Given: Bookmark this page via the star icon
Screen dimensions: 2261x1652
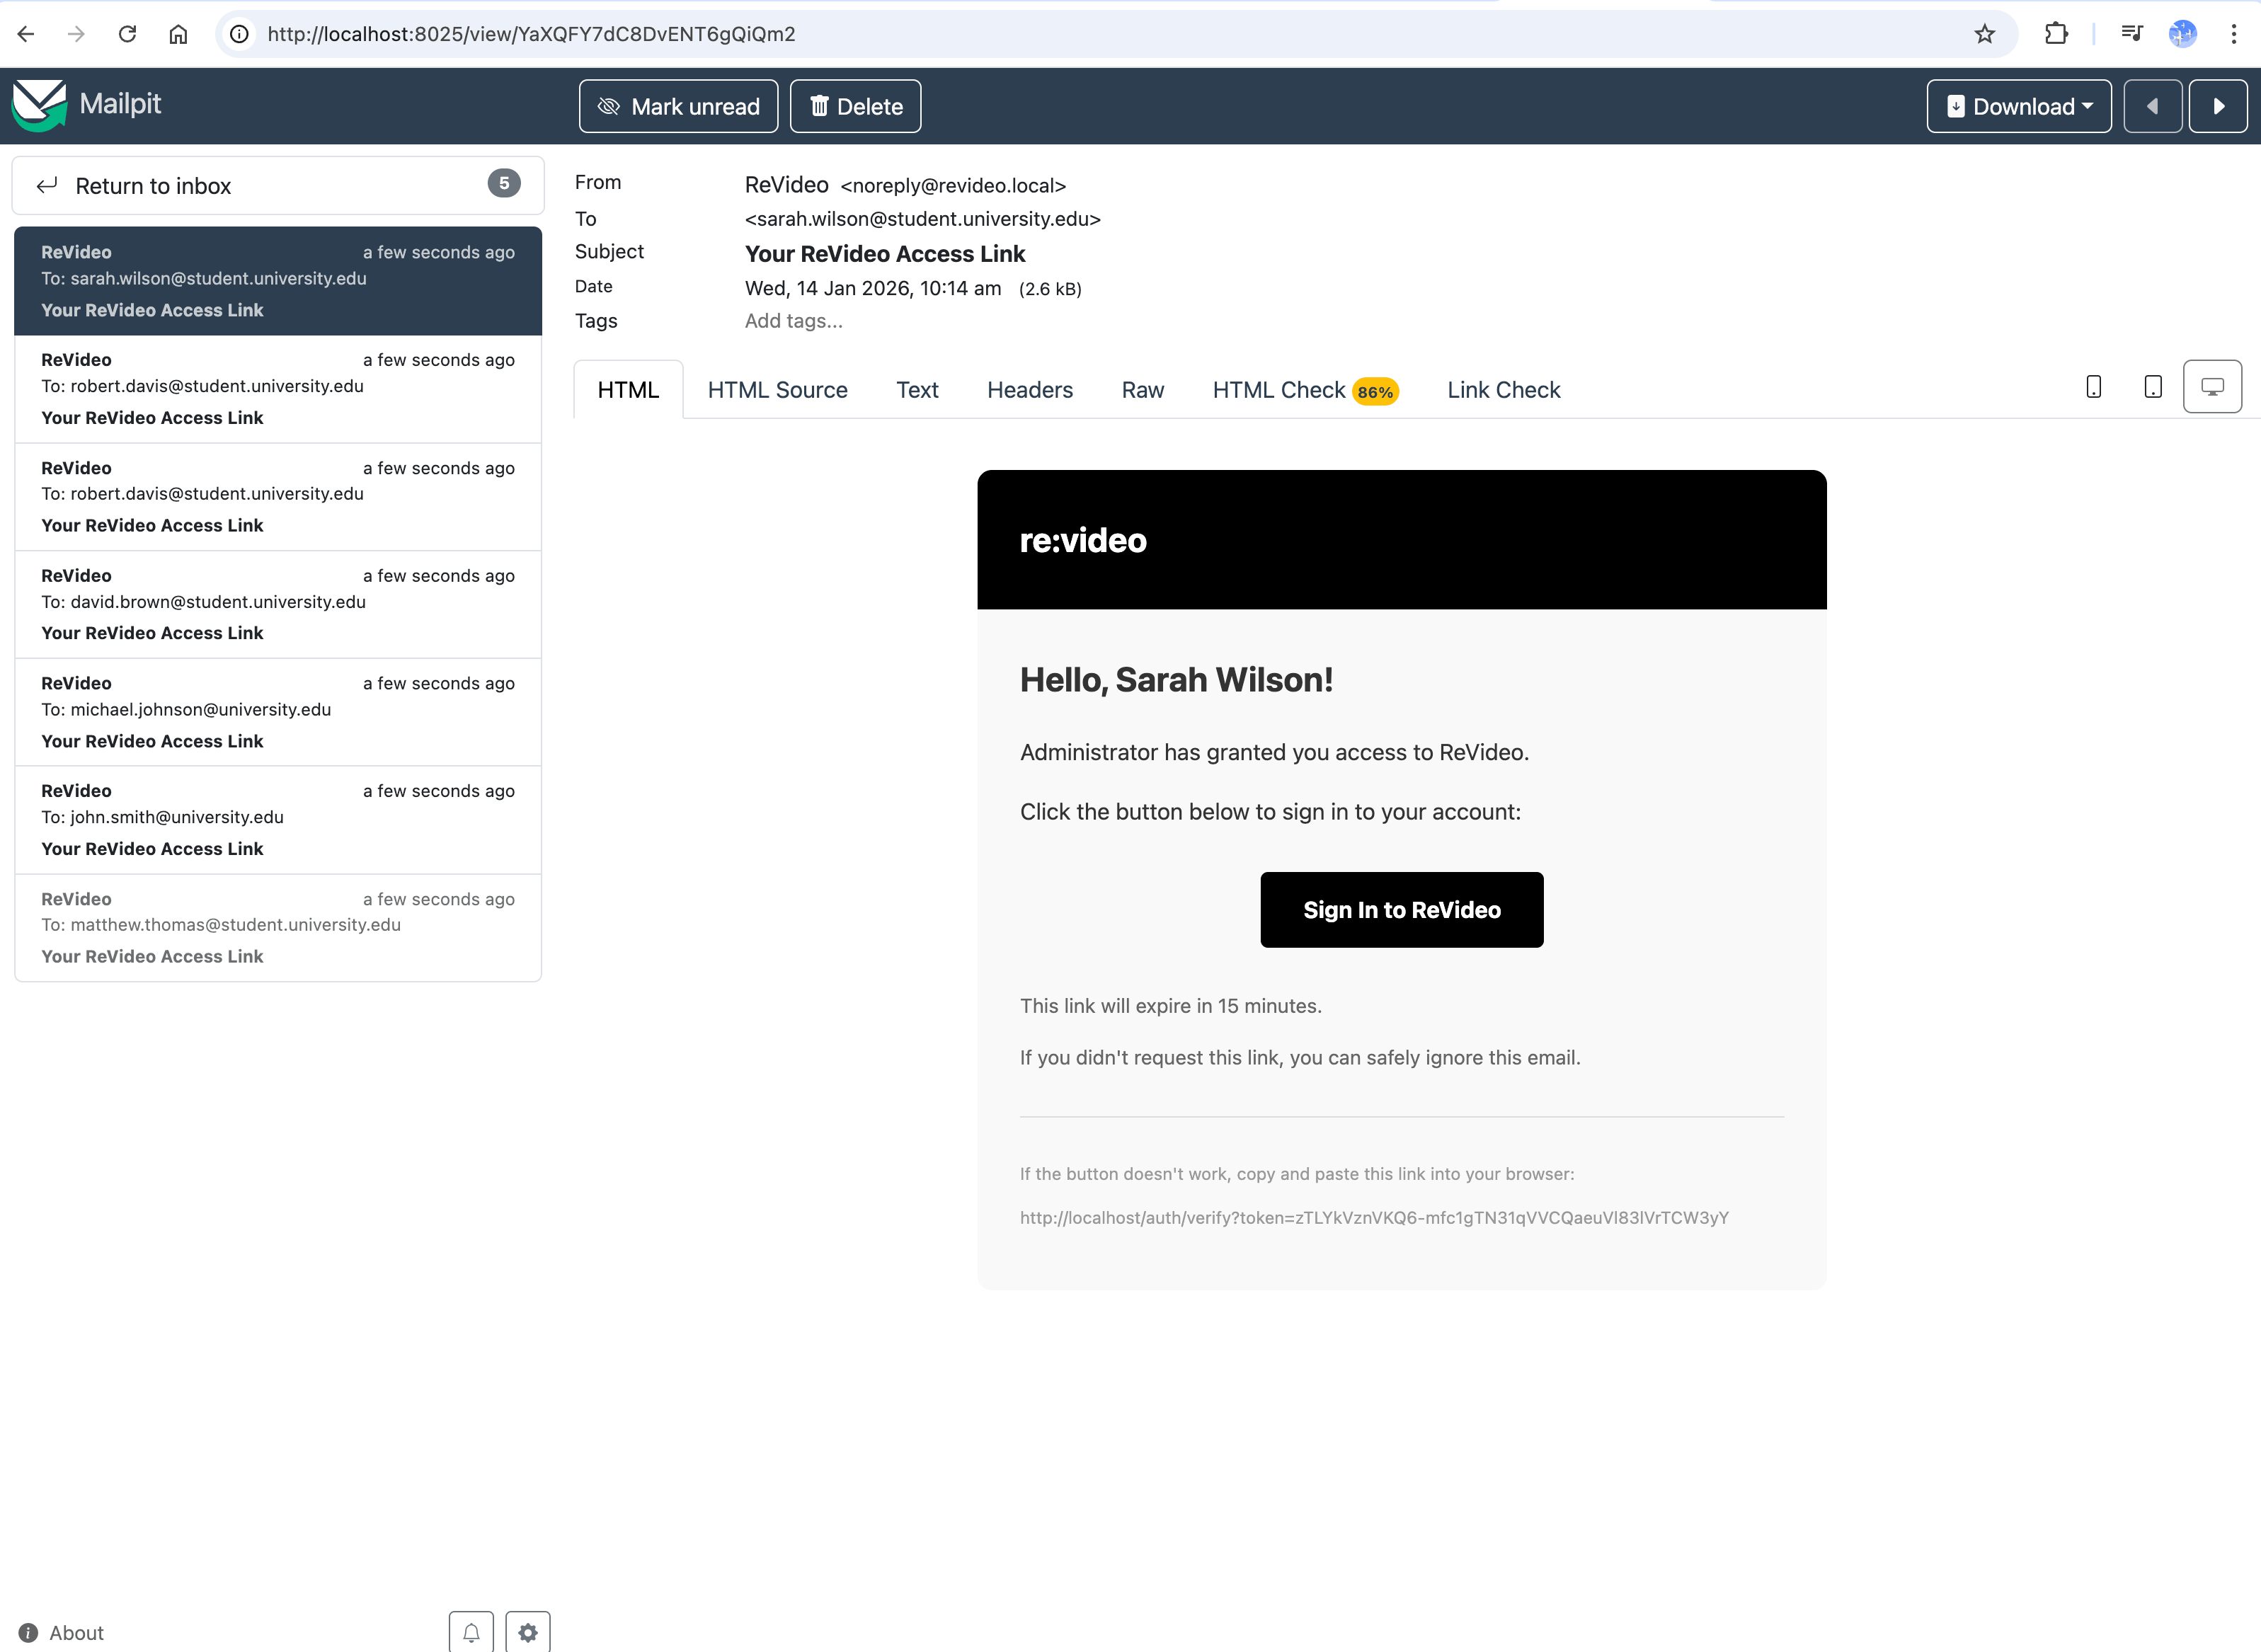Looking at the screenshot, I should pos(1985,33).
